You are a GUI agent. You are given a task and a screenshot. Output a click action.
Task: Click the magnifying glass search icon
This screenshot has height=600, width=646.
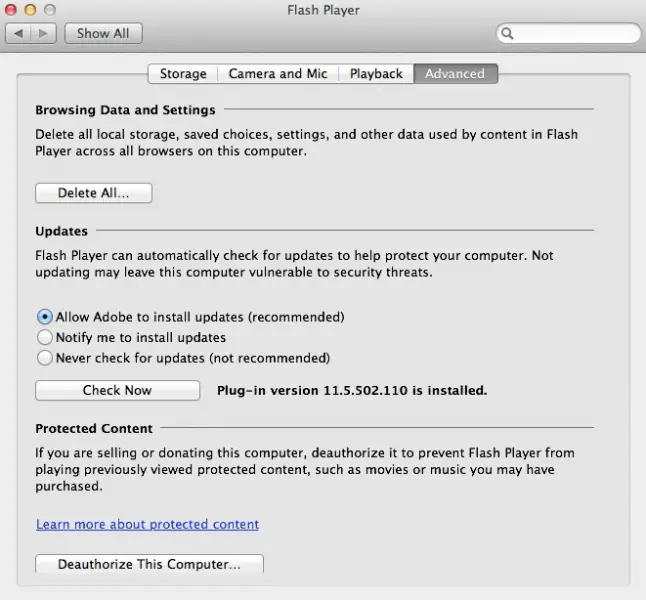(508, 33)
